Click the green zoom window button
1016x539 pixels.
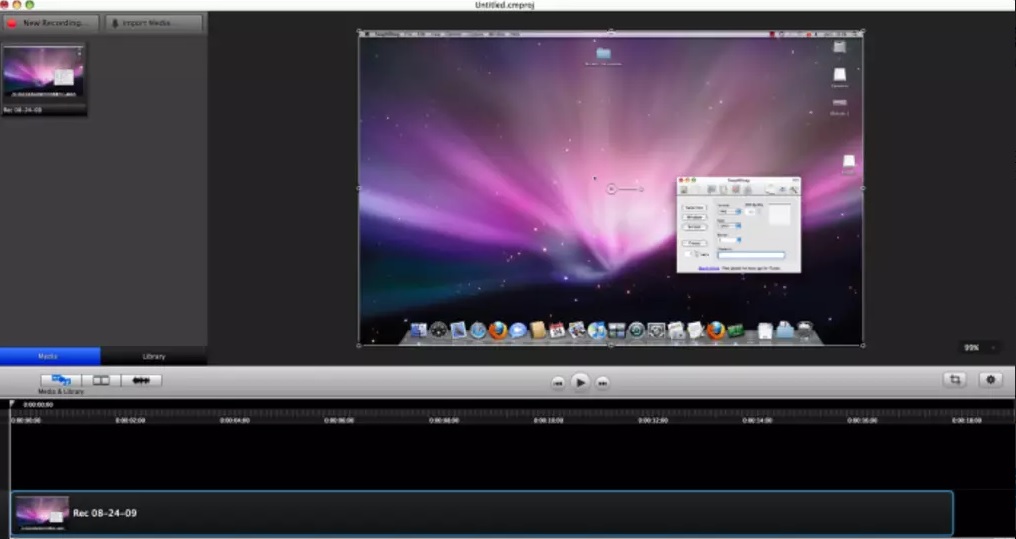30,5
